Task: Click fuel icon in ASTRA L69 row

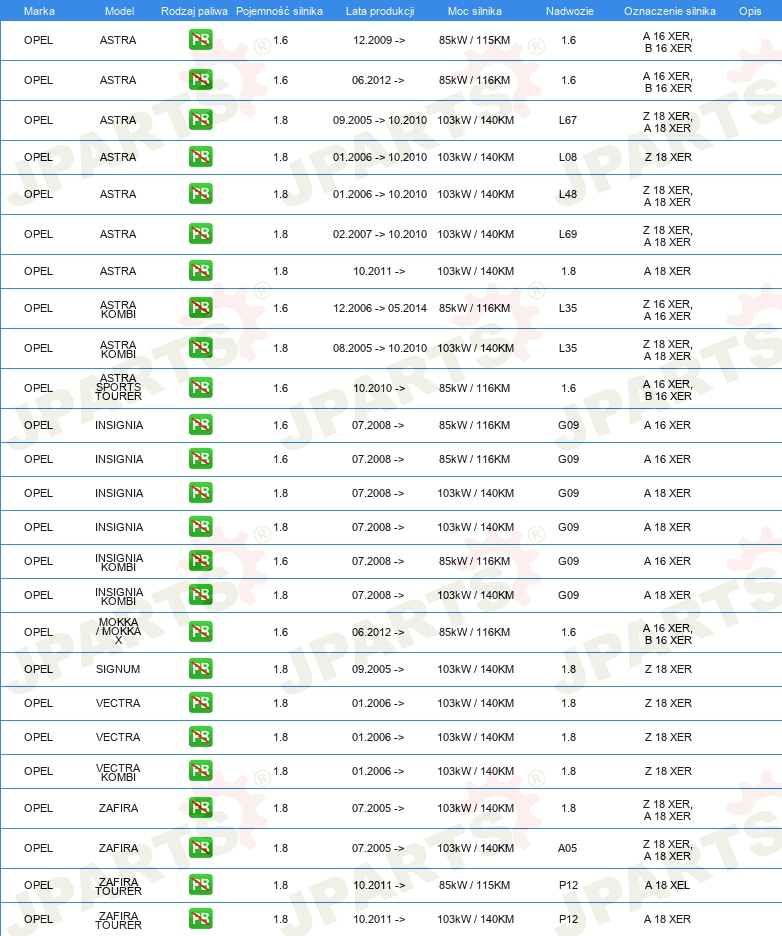Action: tap(201, 234)
